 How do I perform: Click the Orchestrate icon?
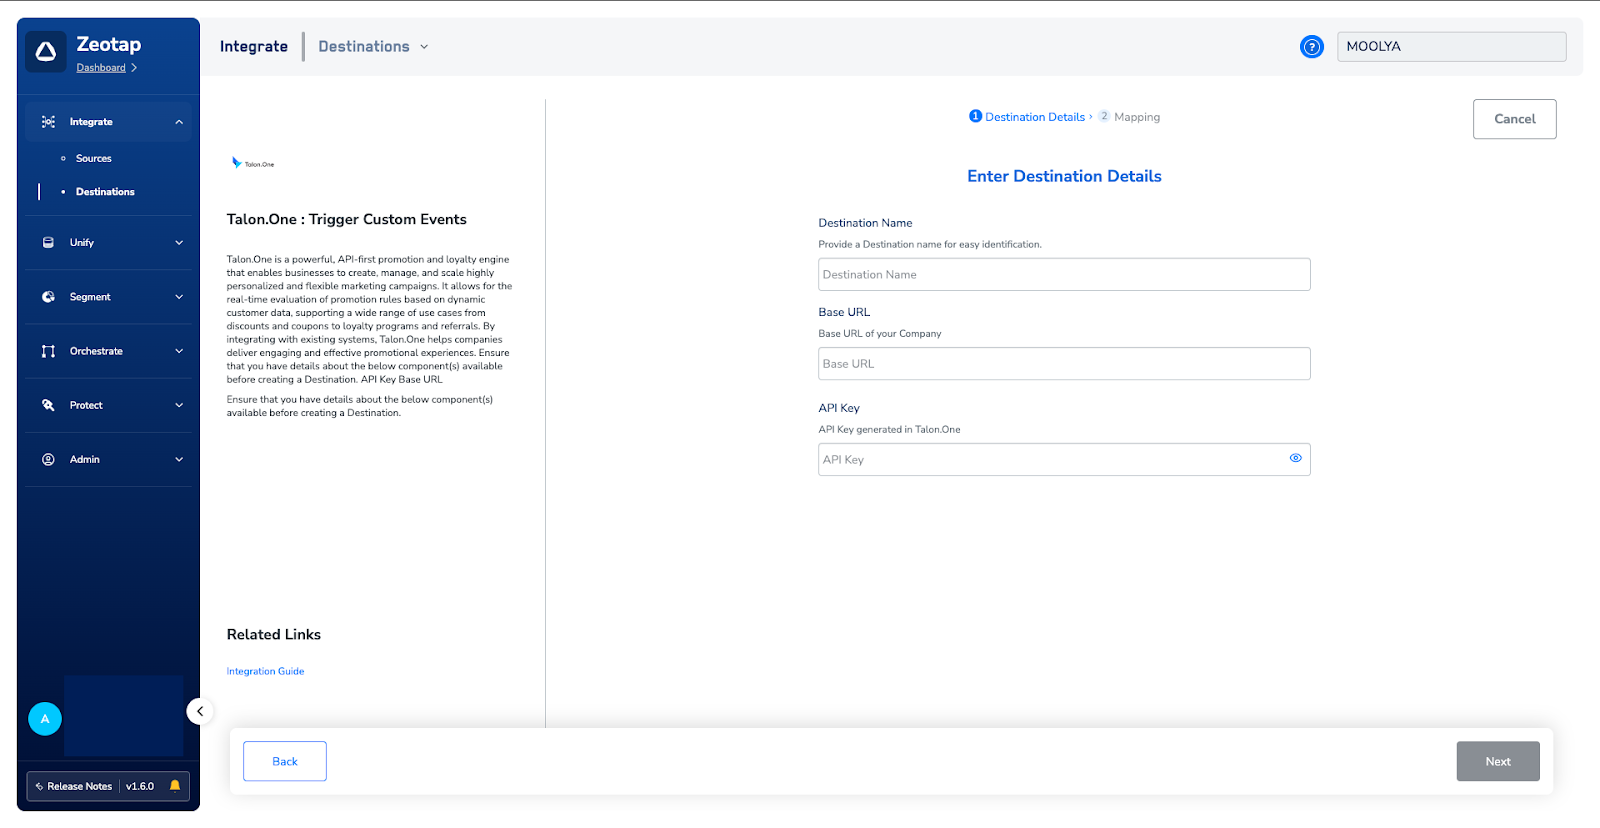[x=48, y=351]
